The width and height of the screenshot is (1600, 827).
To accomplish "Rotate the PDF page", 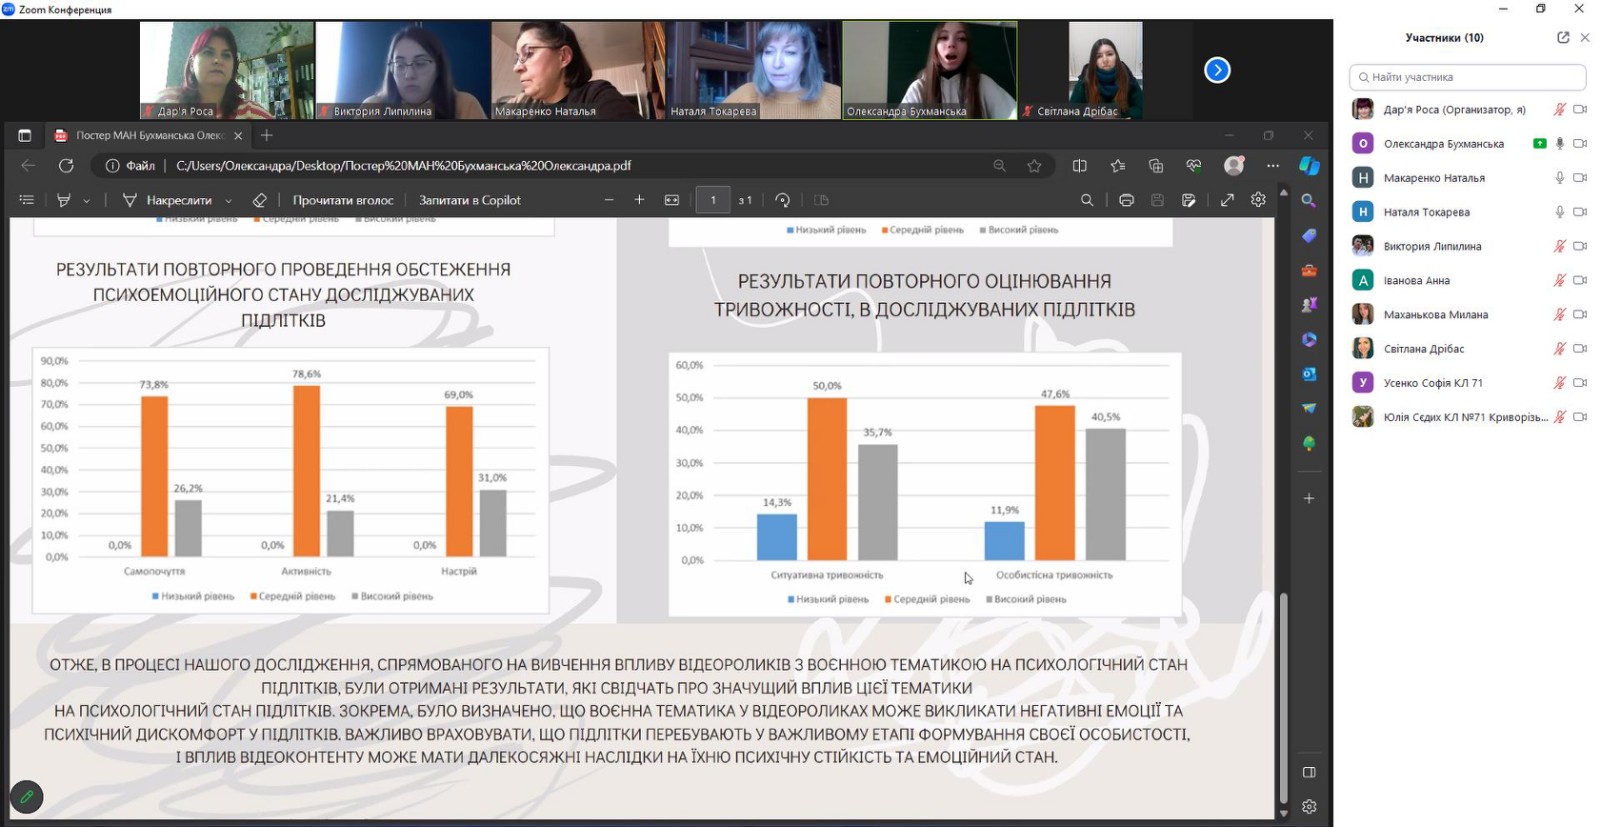I will (x=783, y=200).
